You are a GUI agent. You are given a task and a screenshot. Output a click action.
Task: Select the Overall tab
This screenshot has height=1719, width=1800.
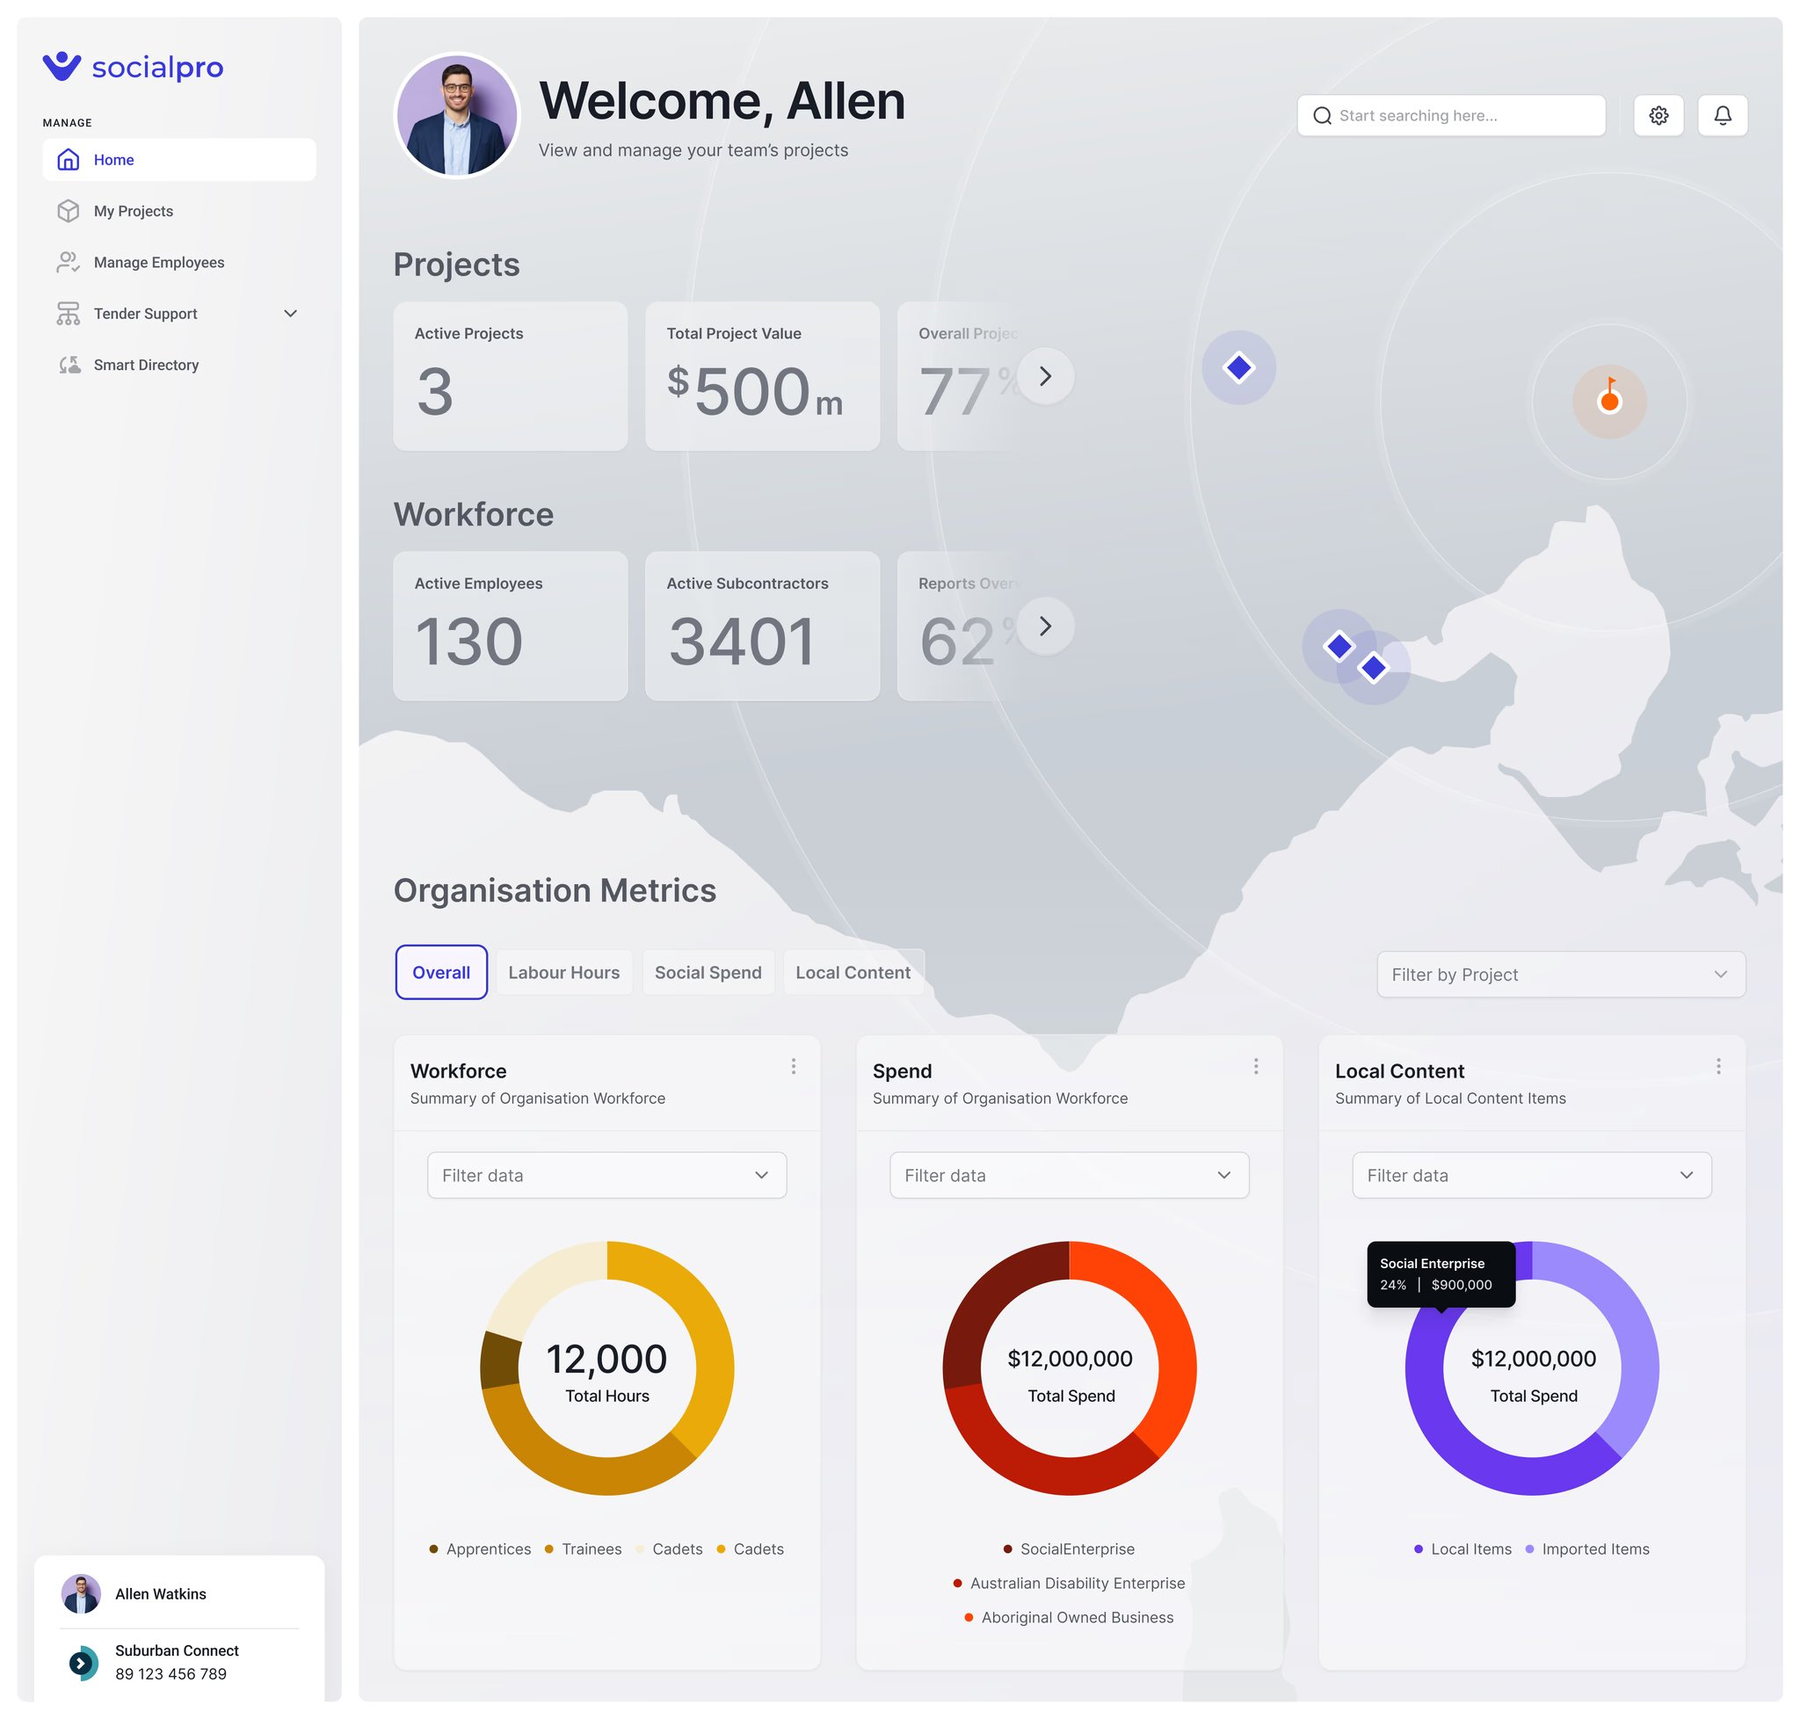click(x=441, y=973)
